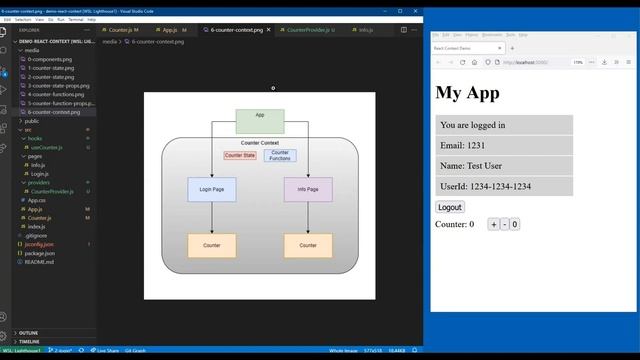The image size is (640, 360).
Task: Expand the OUTLINE section
Action: (28, 333)
